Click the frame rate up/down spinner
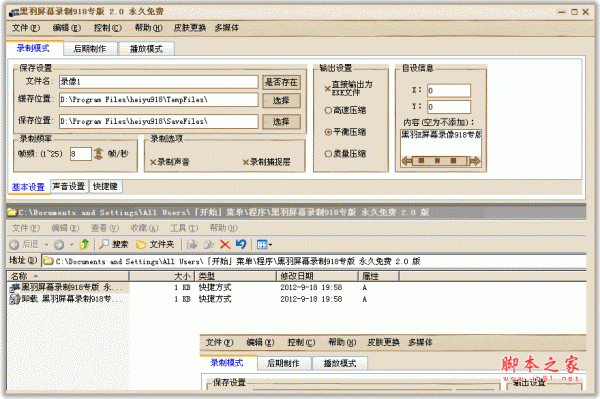600x399 pixels. tap(99, 154)
